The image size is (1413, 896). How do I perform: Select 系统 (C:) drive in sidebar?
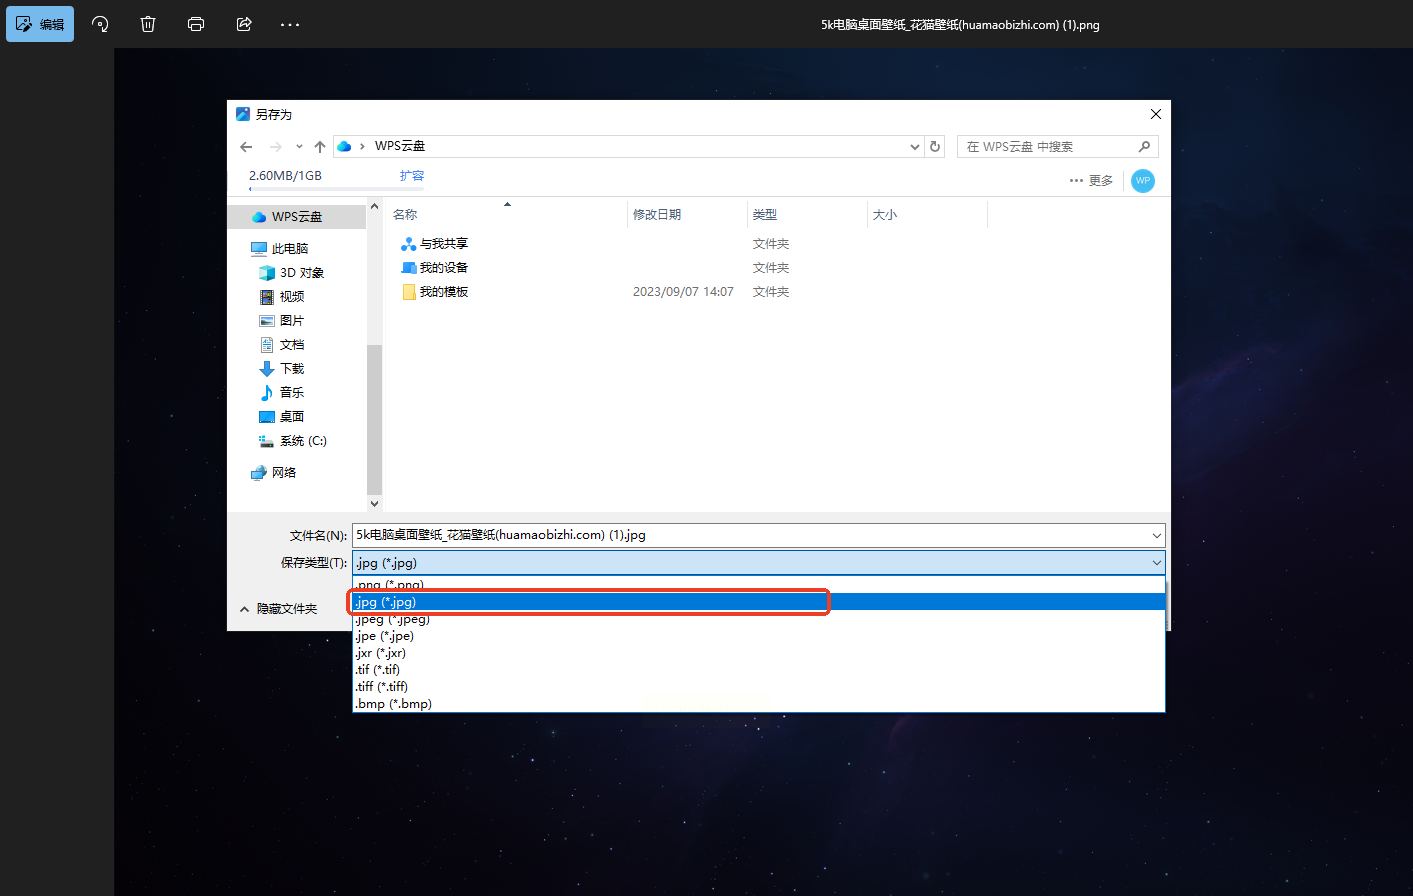pos(293,441)
